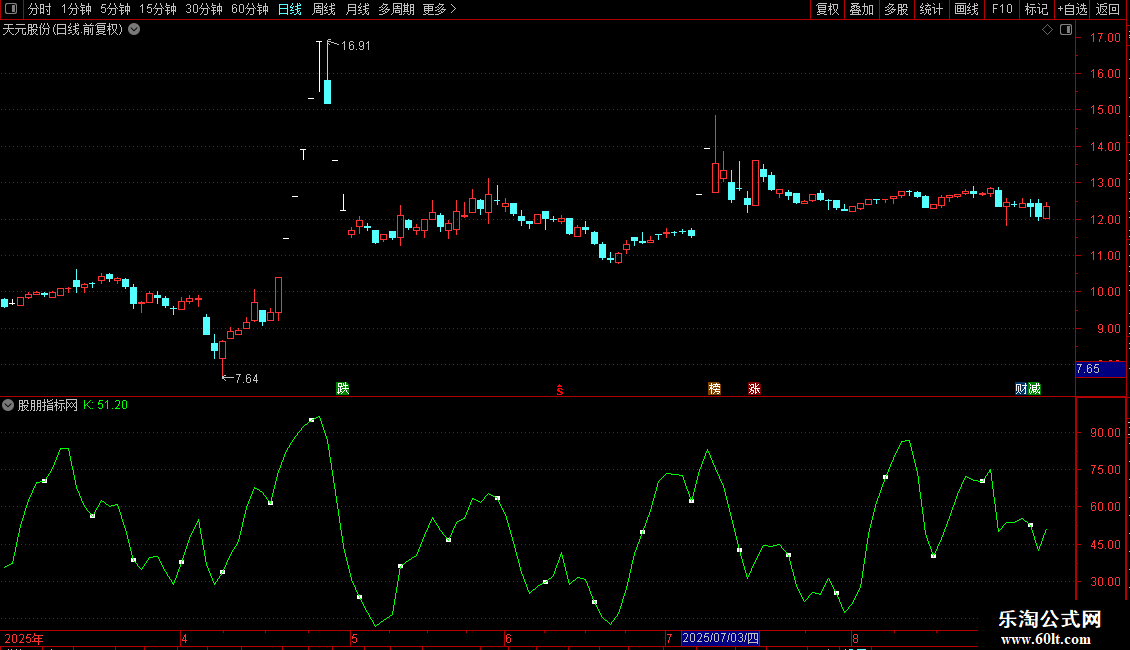Expand the 股朋指标网 indicator menu
This screenshot has width=1130, height=650.
pos(8,405)
